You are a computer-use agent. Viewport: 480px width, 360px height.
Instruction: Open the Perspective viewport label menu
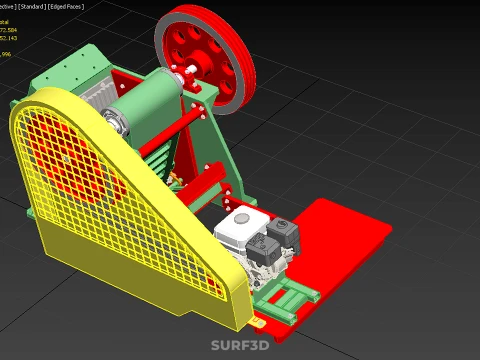(7, 7)
